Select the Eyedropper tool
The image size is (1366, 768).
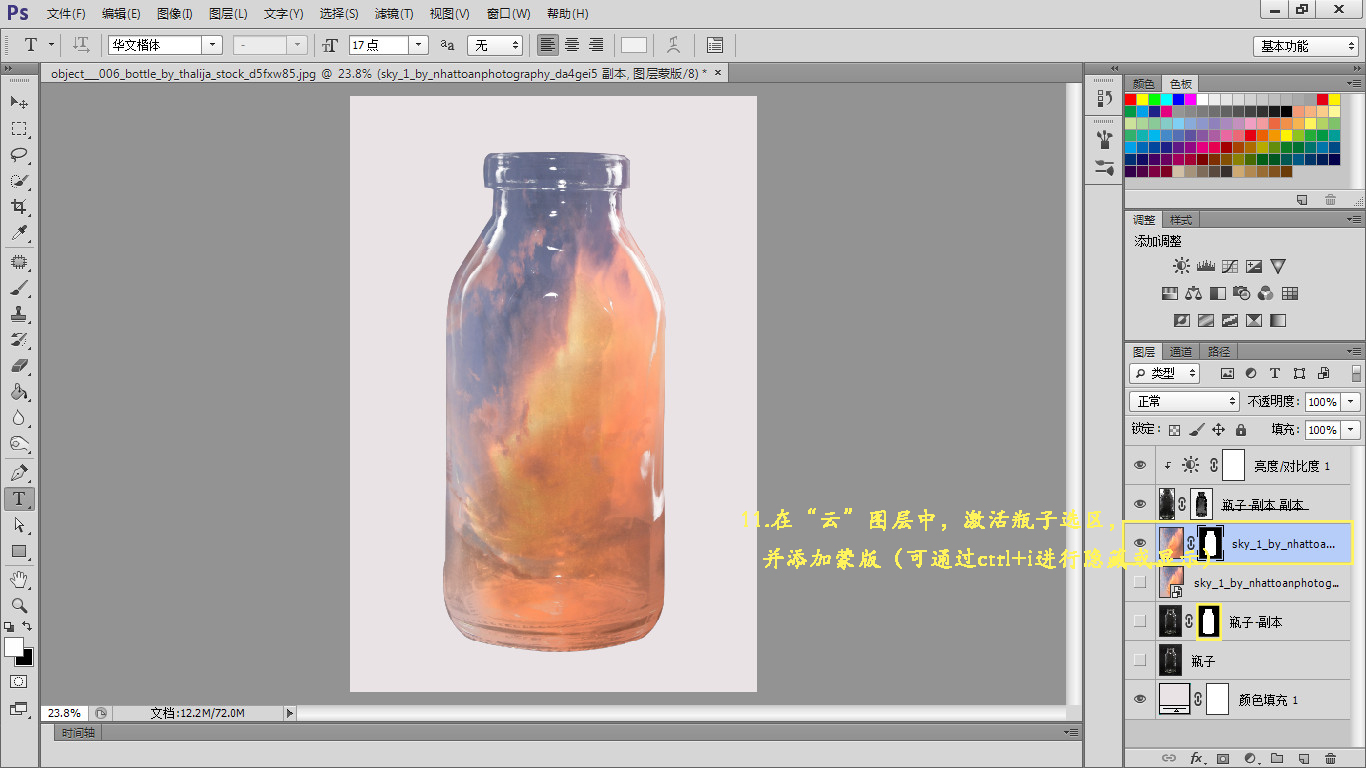tap(19, 233)
